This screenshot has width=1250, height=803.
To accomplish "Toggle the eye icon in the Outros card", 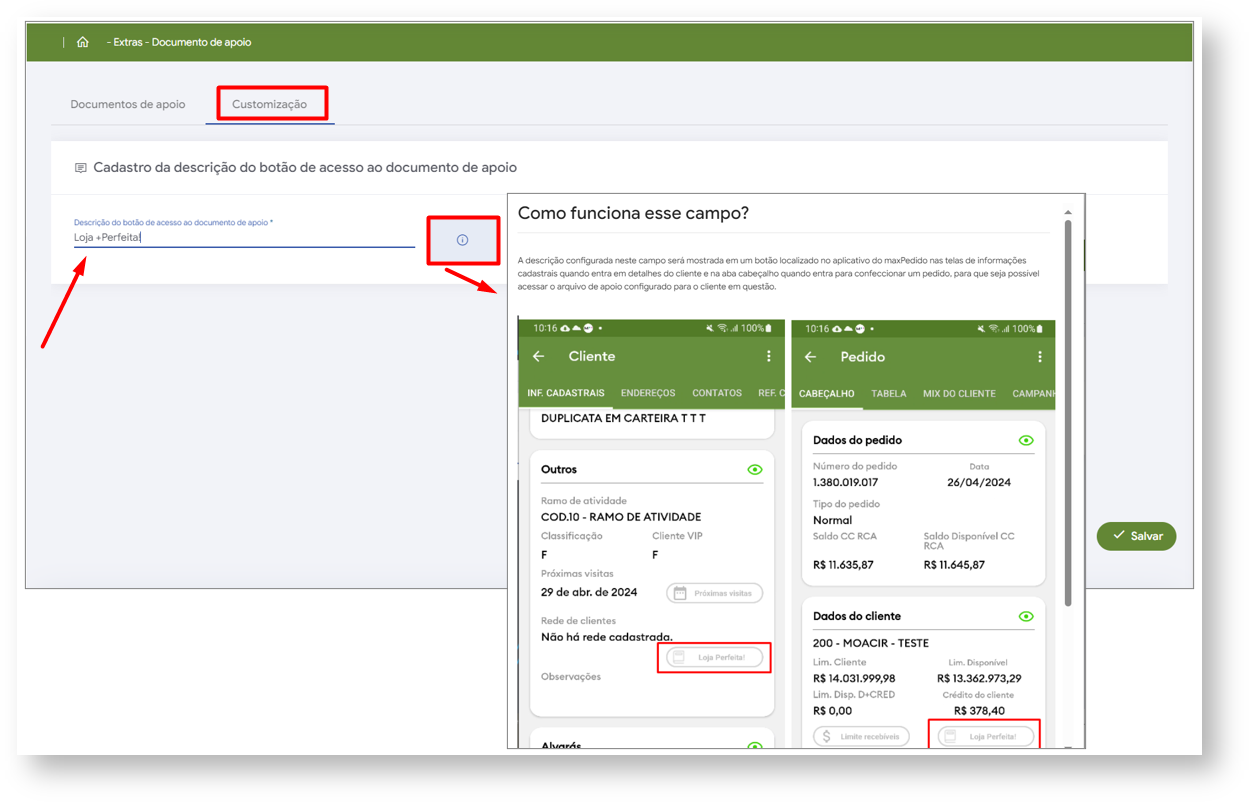I will (755, 470).
